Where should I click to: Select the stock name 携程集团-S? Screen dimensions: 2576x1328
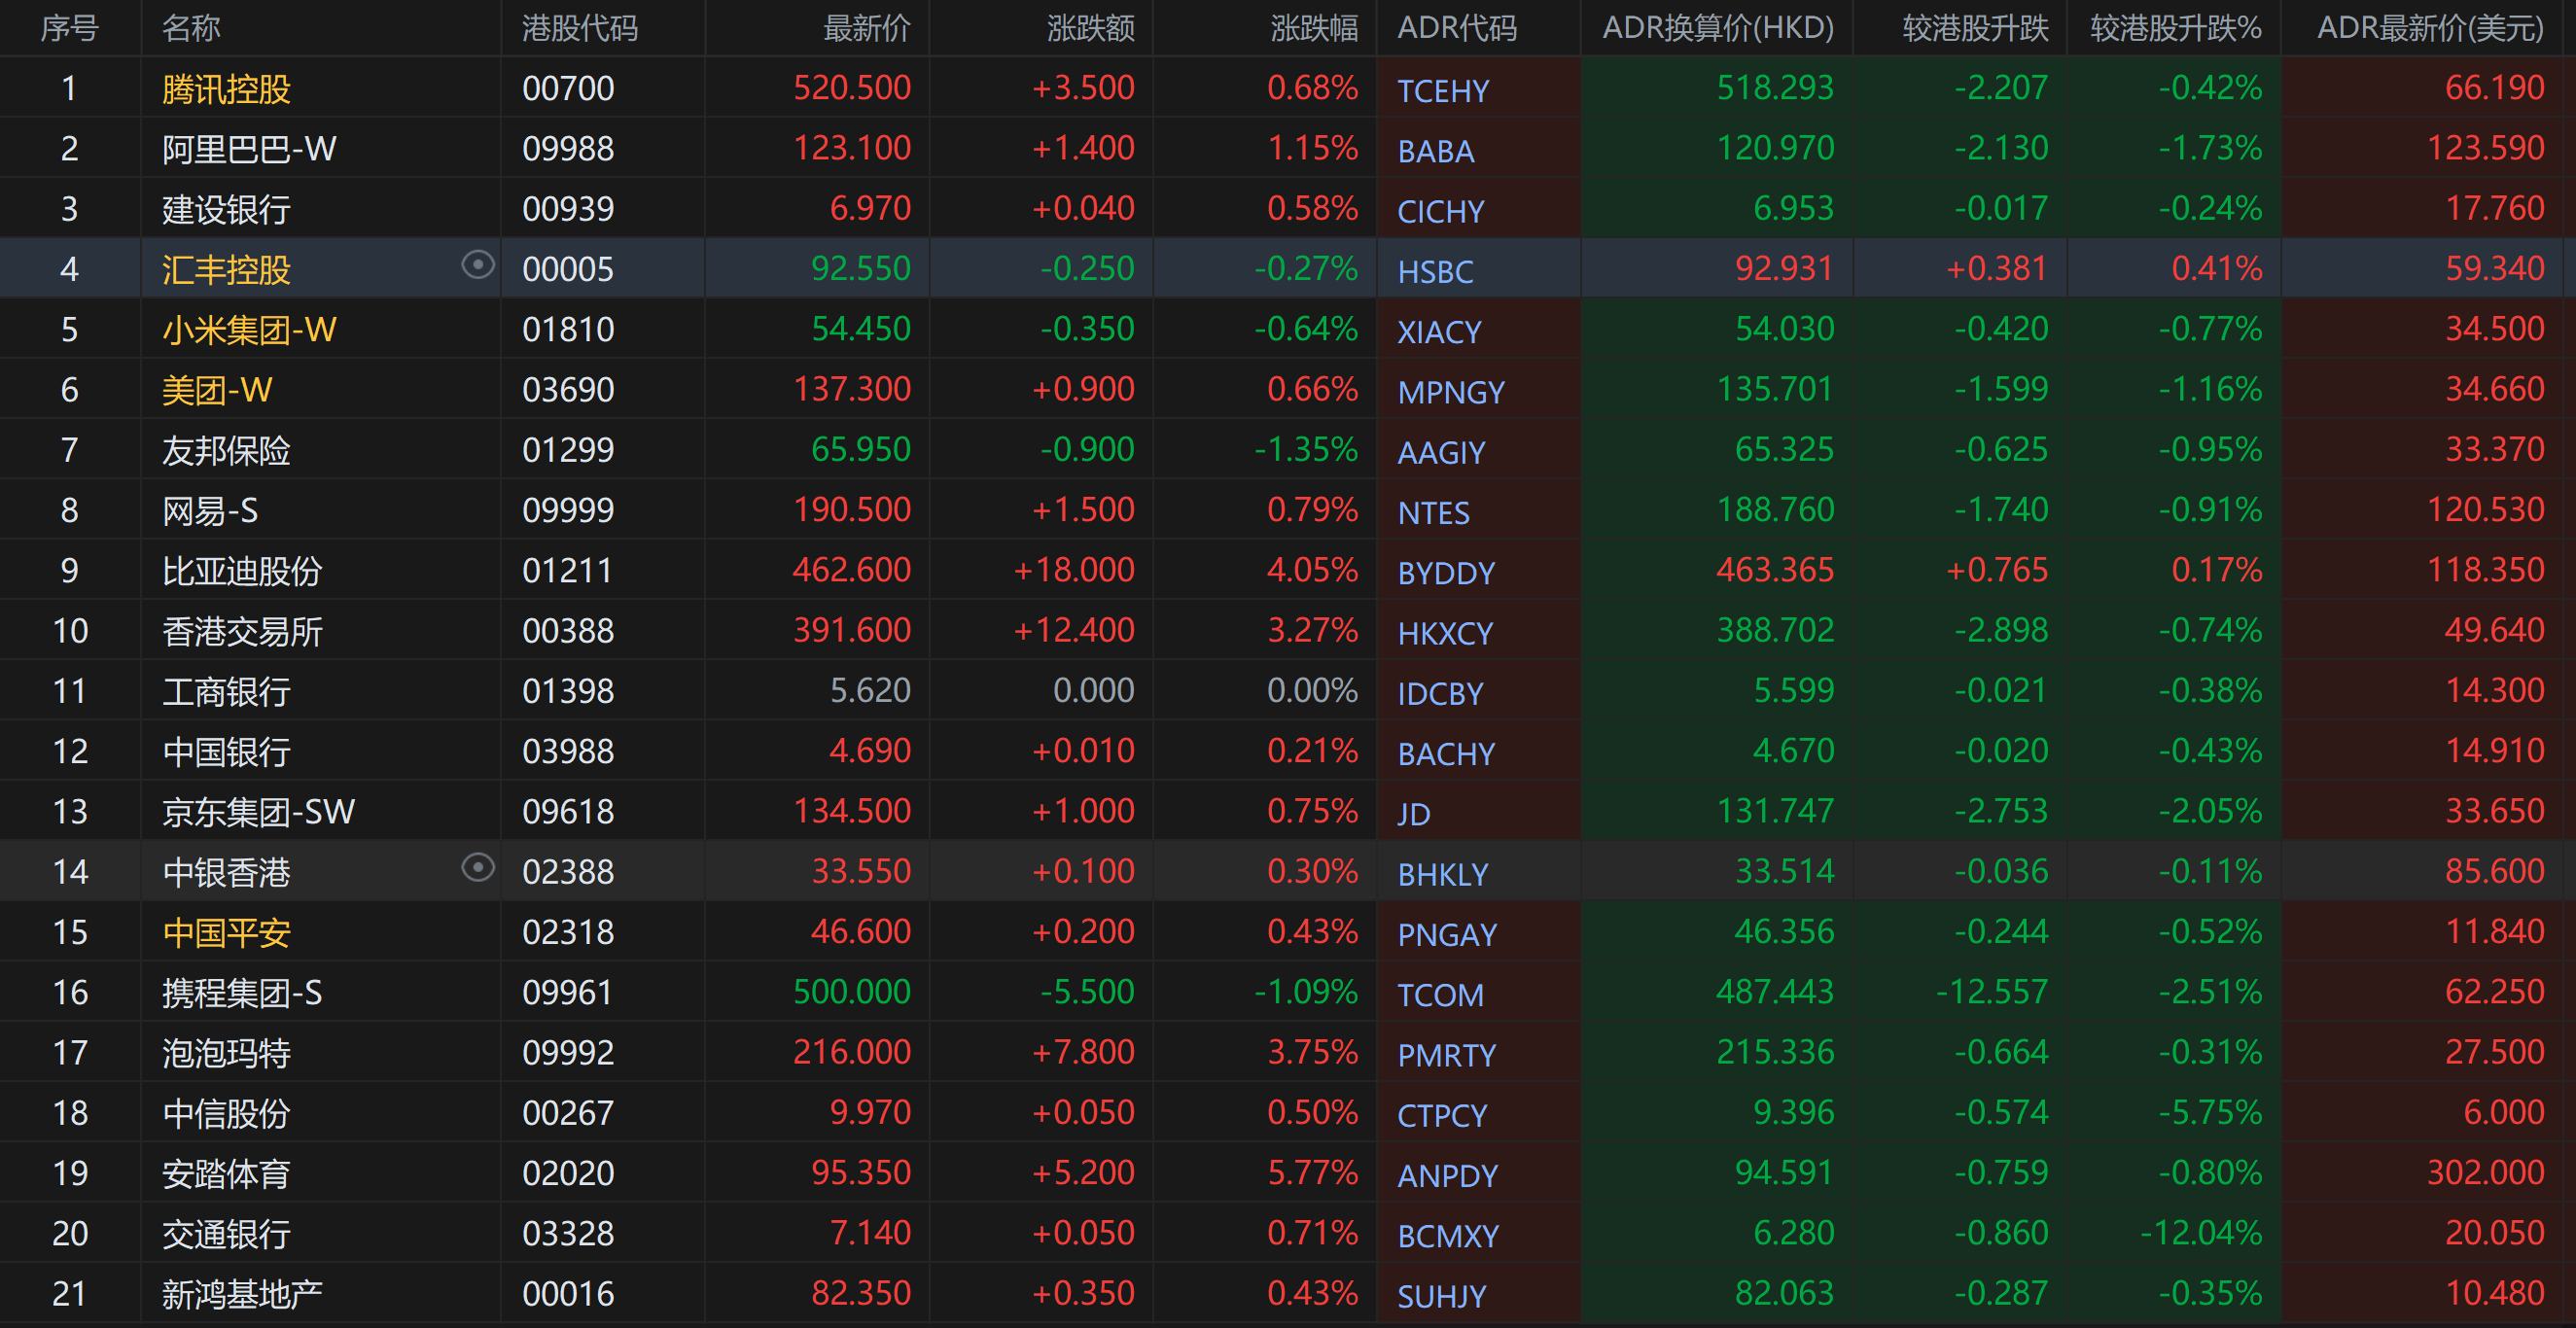coord(242,993)
